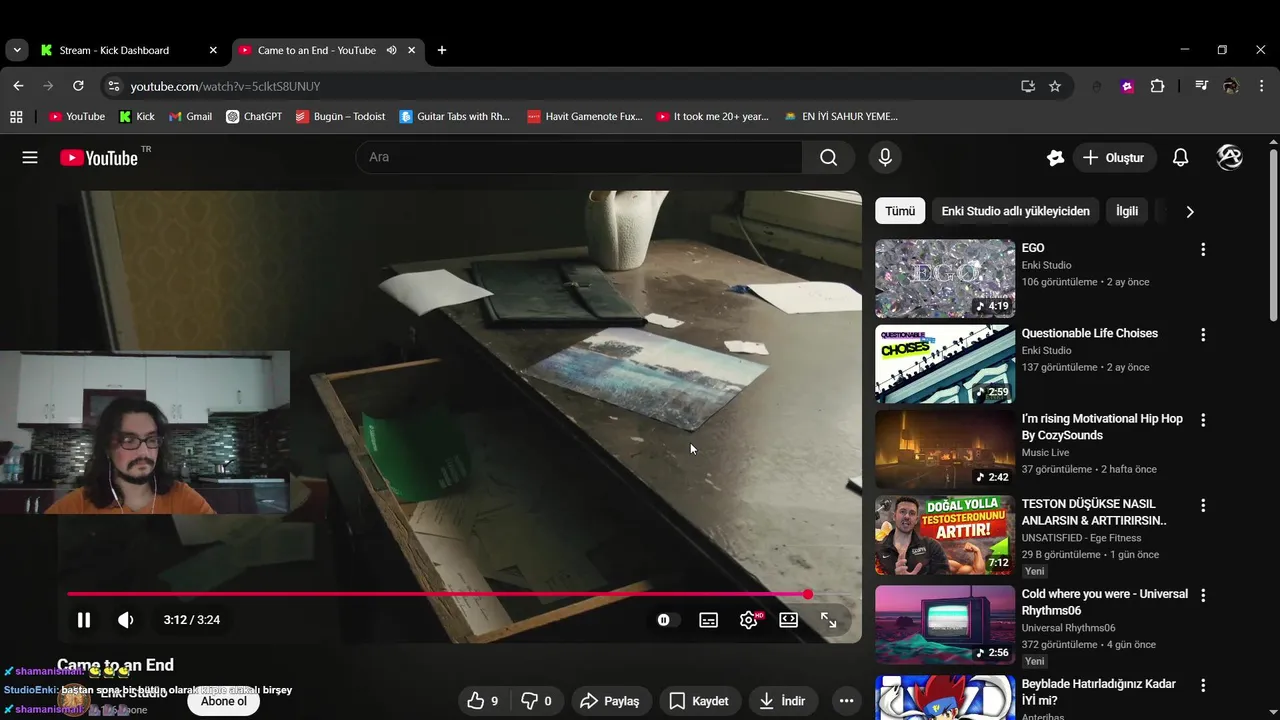Reload the page
Image resolution: width=1280 pixels, height=720 pixels.
tap(78, 86)
